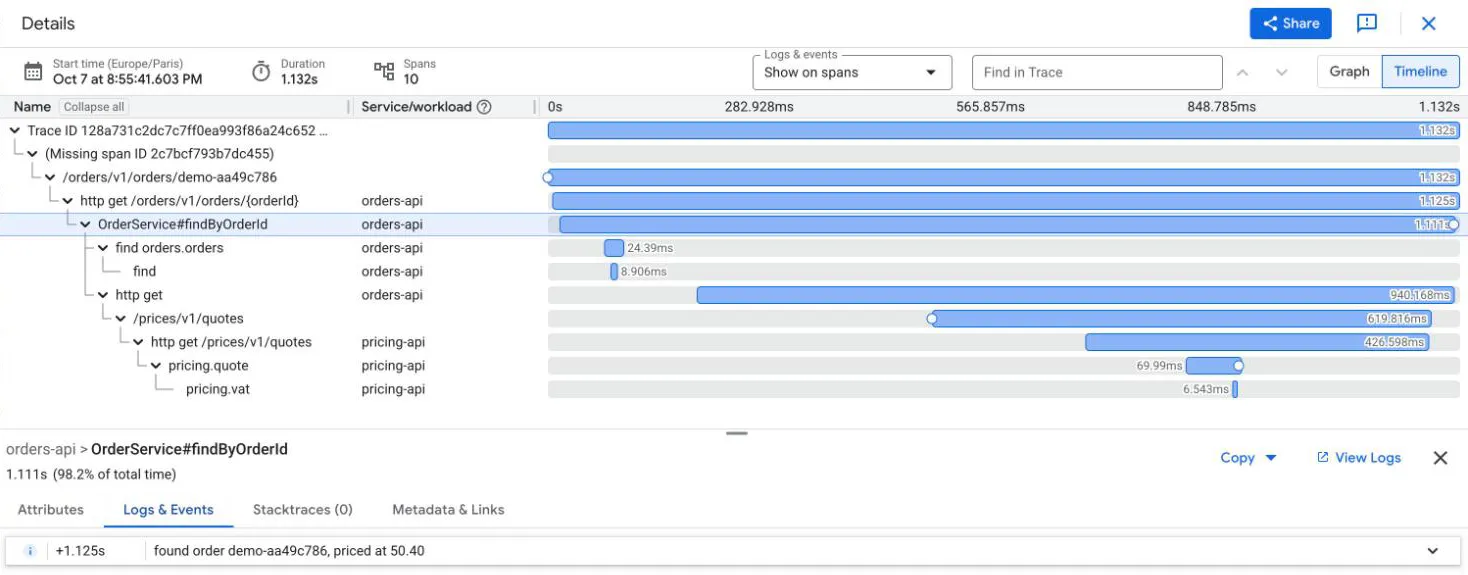Collapse http get /orders/v1/orders/{orderId} span
Viewport: 1468px width, 575px height.
coord(68,201)
